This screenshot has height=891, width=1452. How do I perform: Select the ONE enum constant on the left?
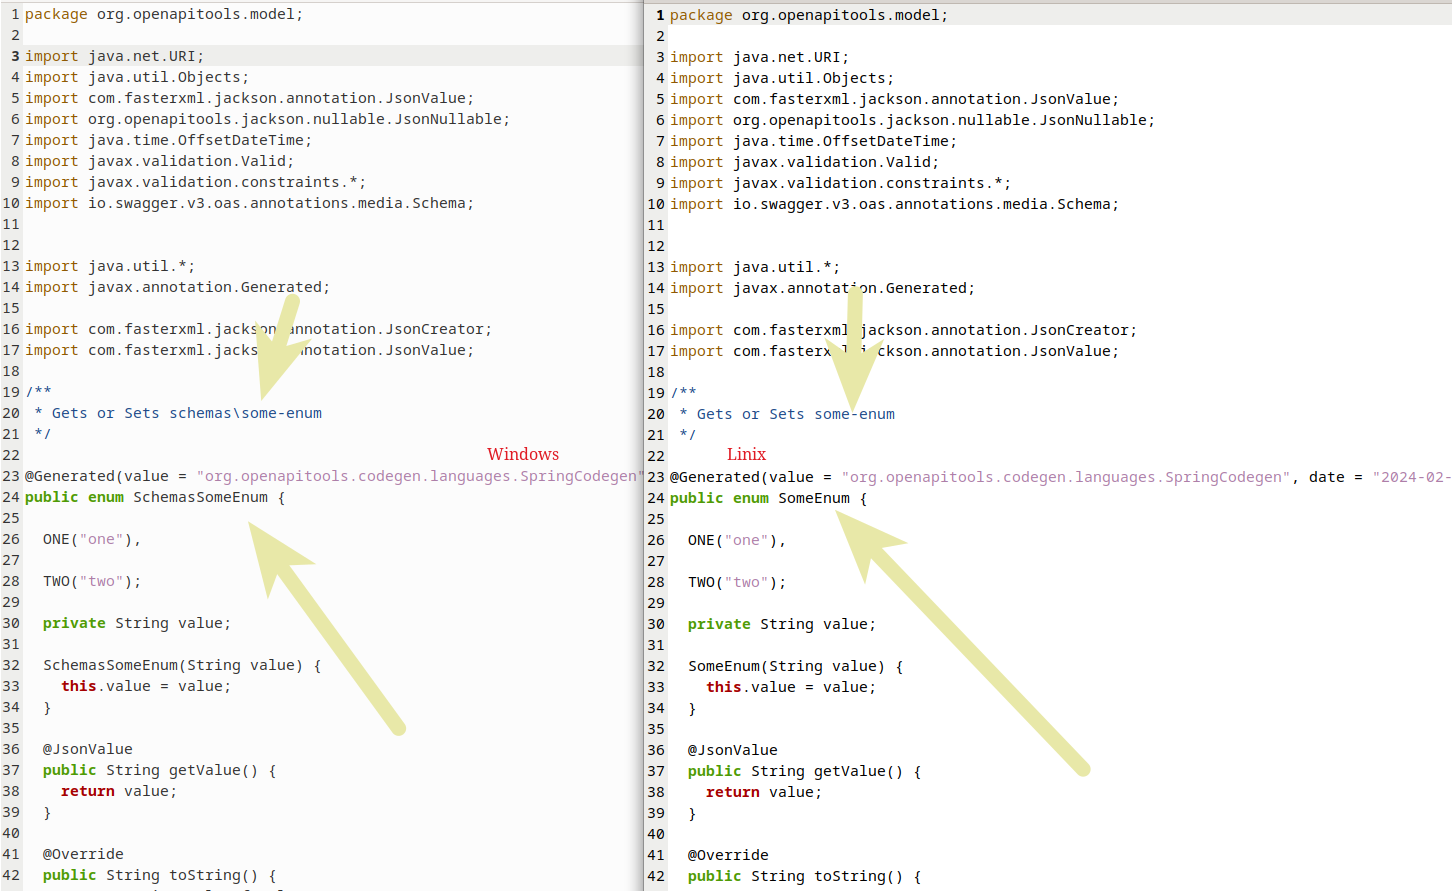point(56,539)
